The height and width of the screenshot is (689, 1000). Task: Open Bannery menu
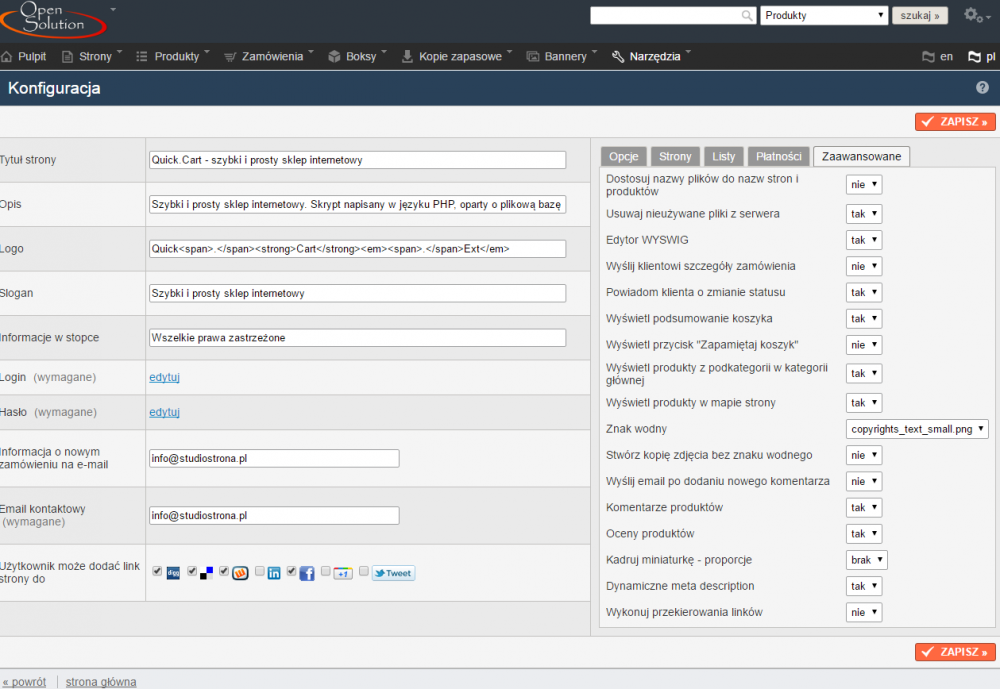562,57
